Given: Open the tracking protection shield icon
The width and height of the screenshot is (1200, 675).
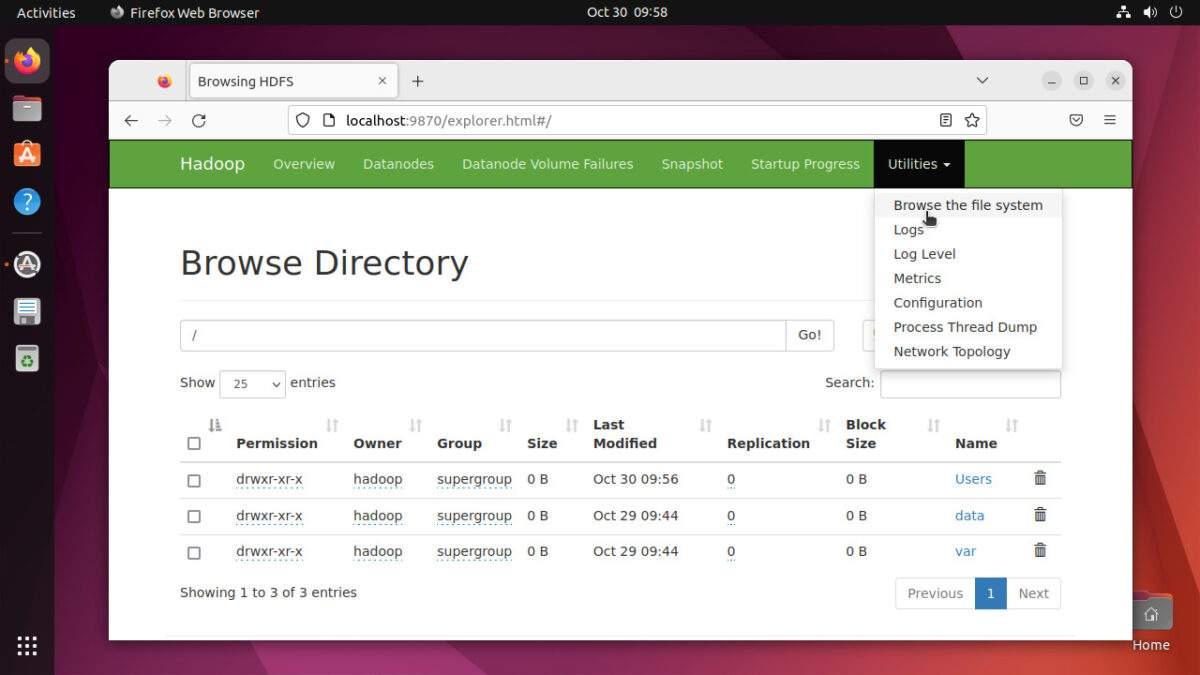Looking at the screenshot, I should click(x=302, y=120).
